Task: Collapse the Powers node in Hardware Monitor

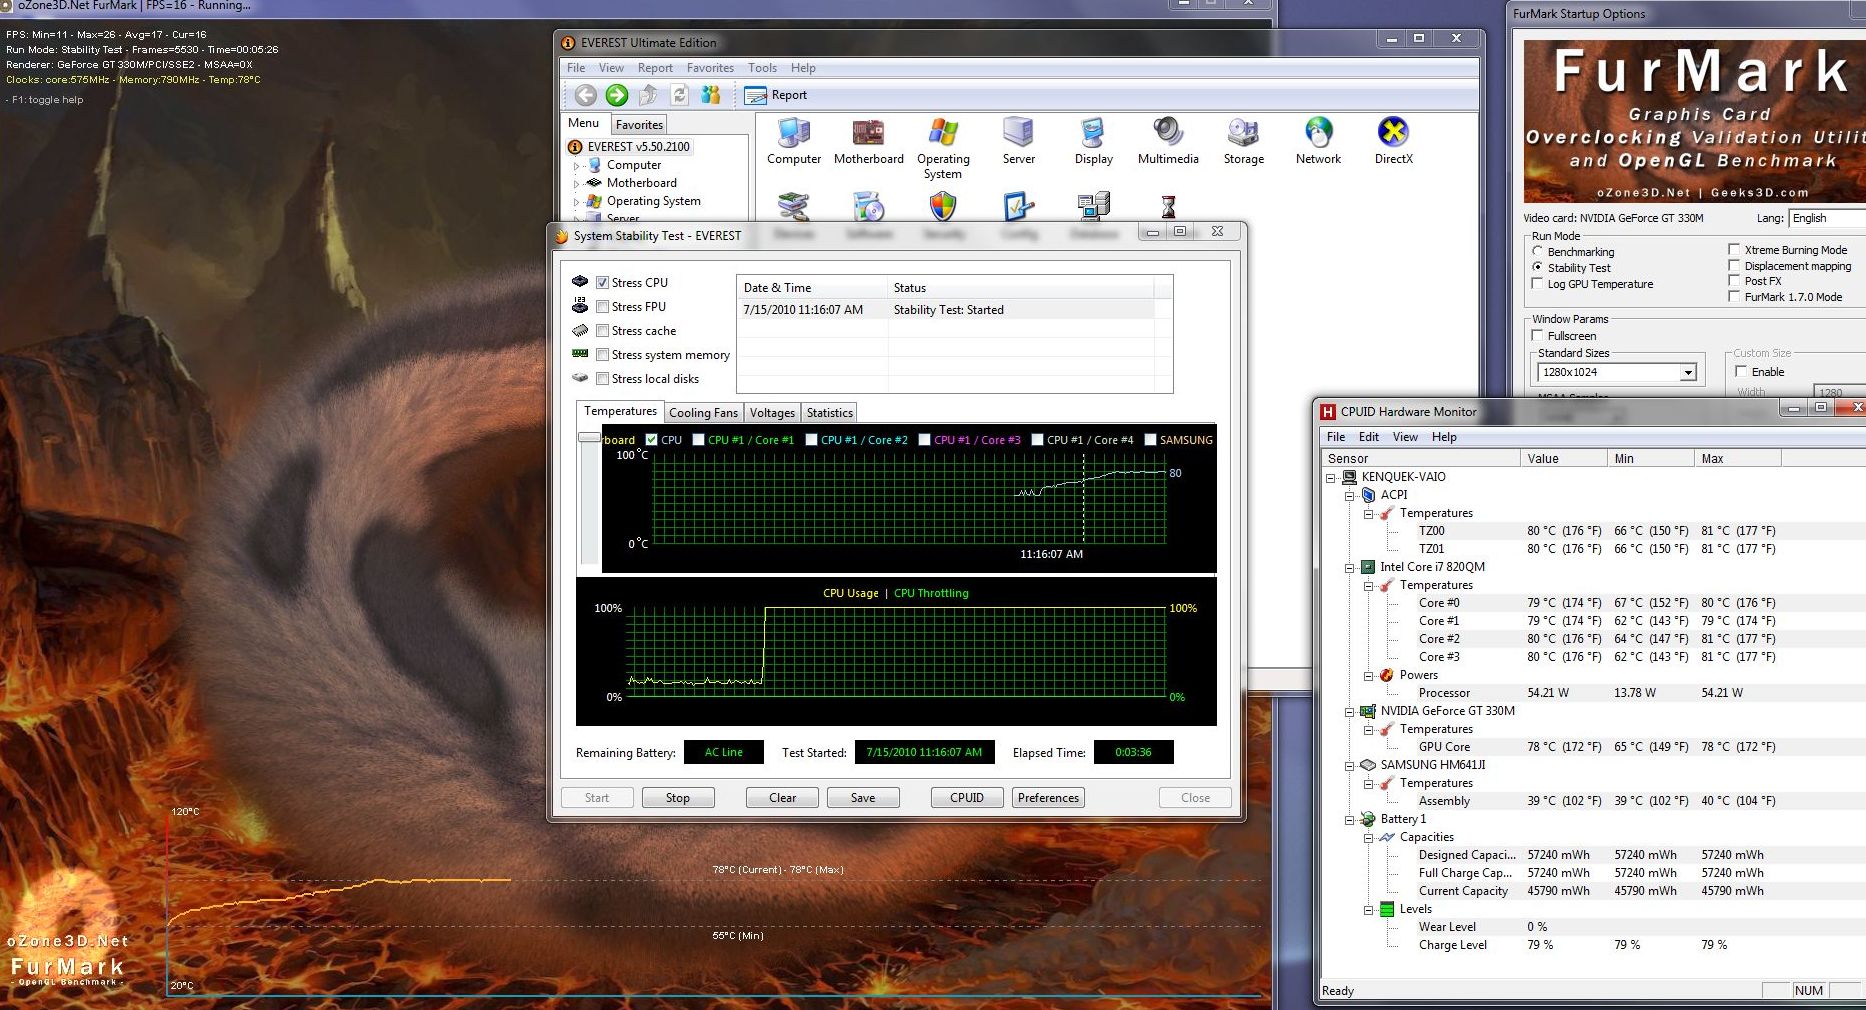Action: 1369,676
